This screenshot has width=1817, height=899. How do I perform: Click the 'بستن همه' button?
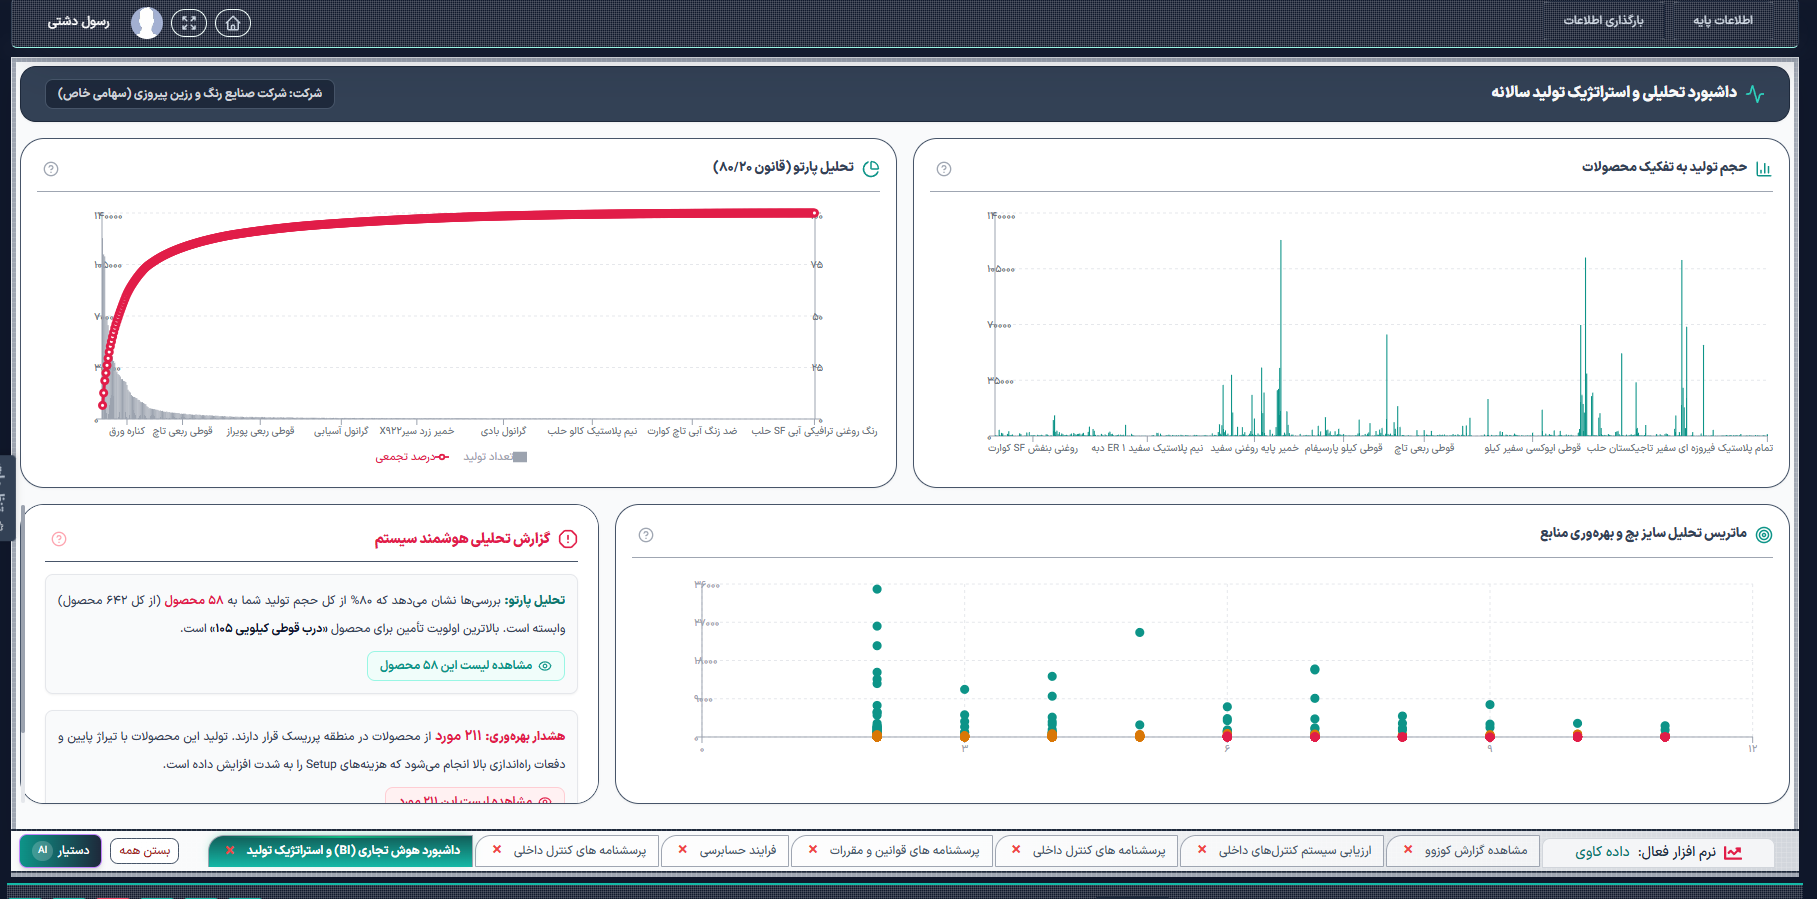coord(145,851)
